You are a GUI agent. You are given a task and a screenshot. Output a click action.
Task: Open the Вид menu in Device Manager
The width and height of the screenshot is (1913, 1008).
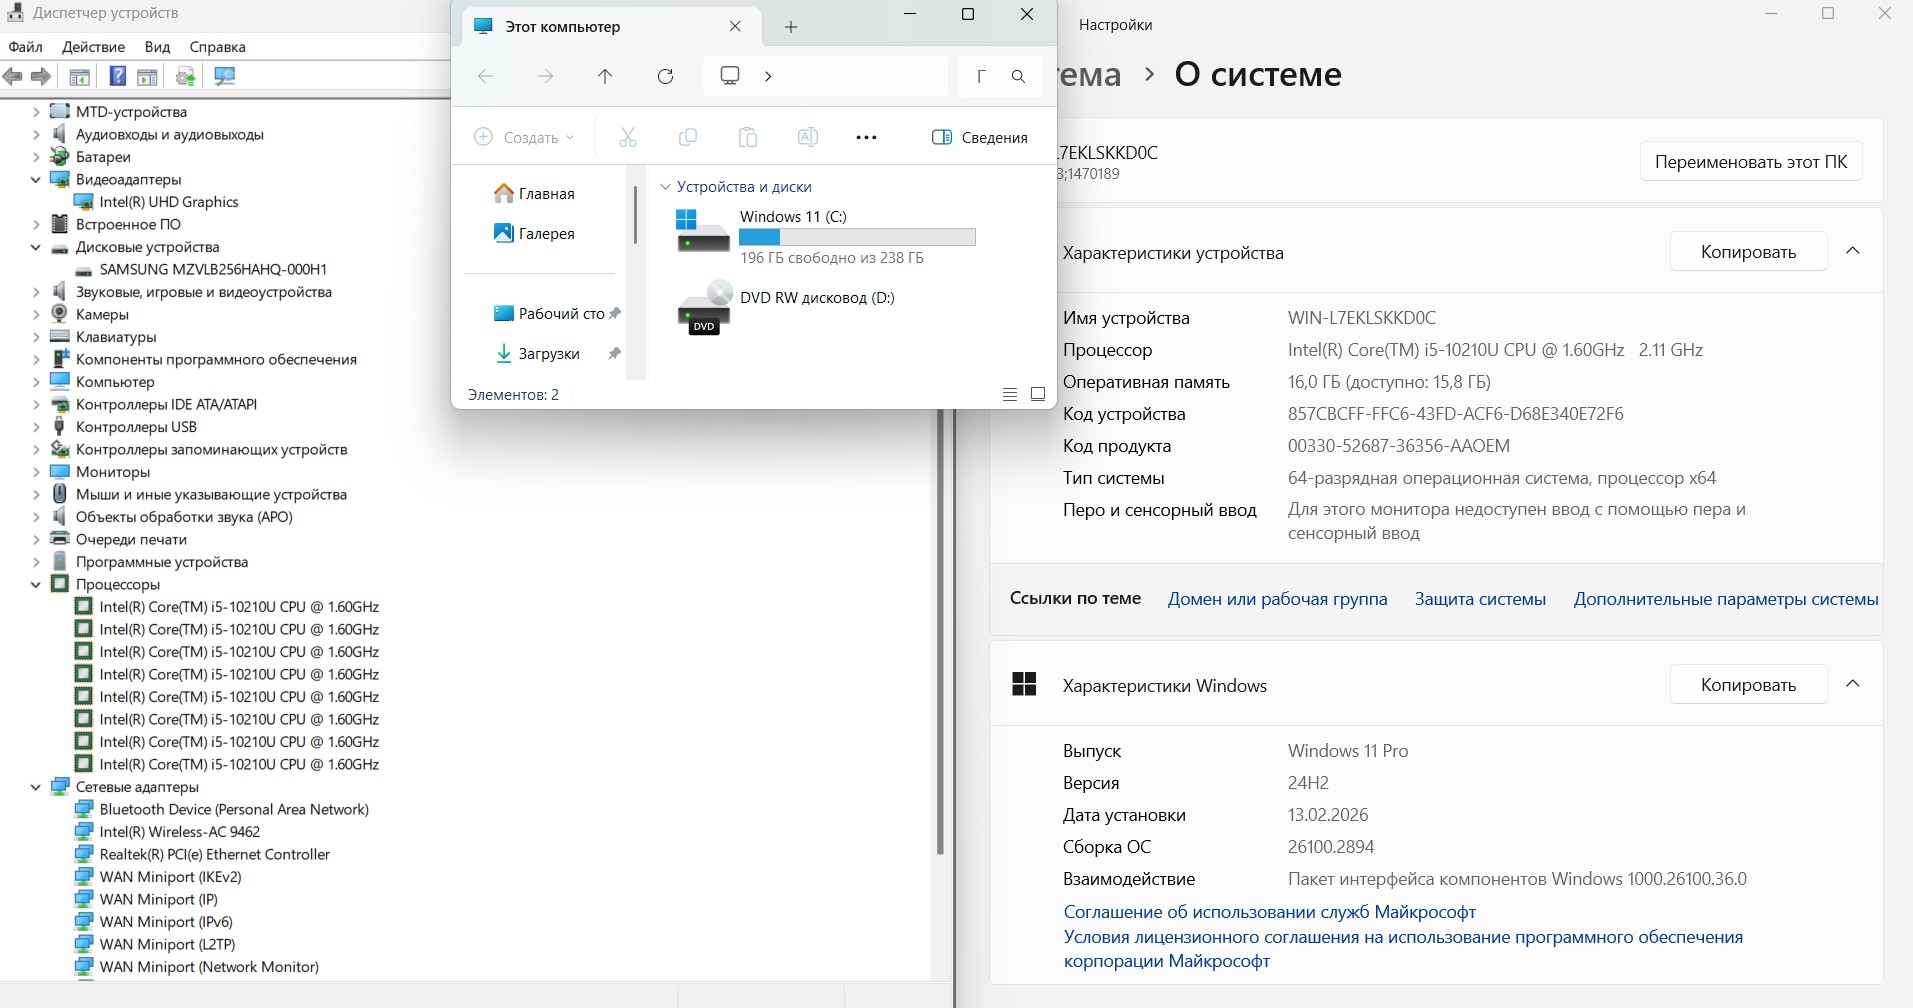[x=157, y=47]
